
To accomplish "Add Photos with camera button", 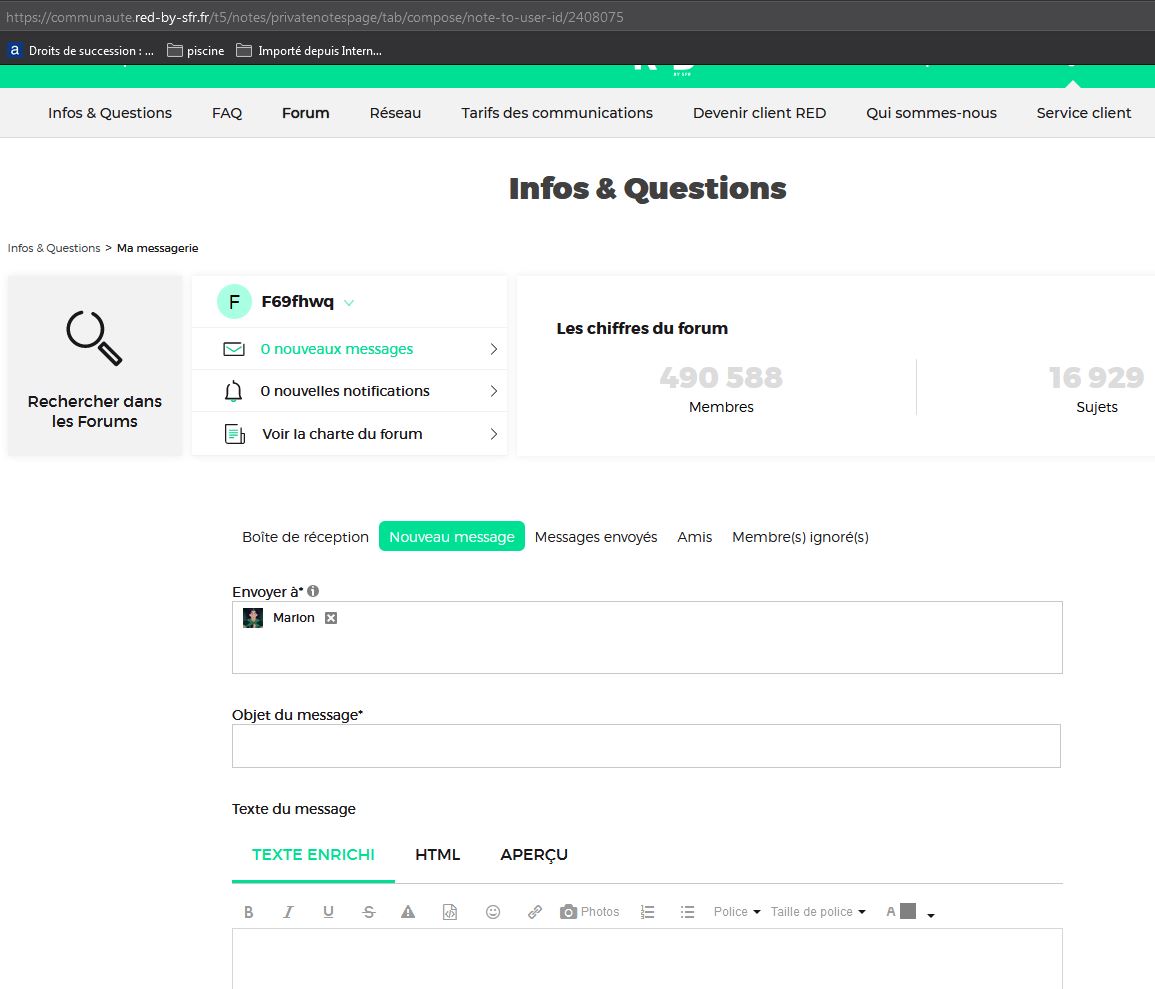I will pyautogui.click(x=589, y=912).
